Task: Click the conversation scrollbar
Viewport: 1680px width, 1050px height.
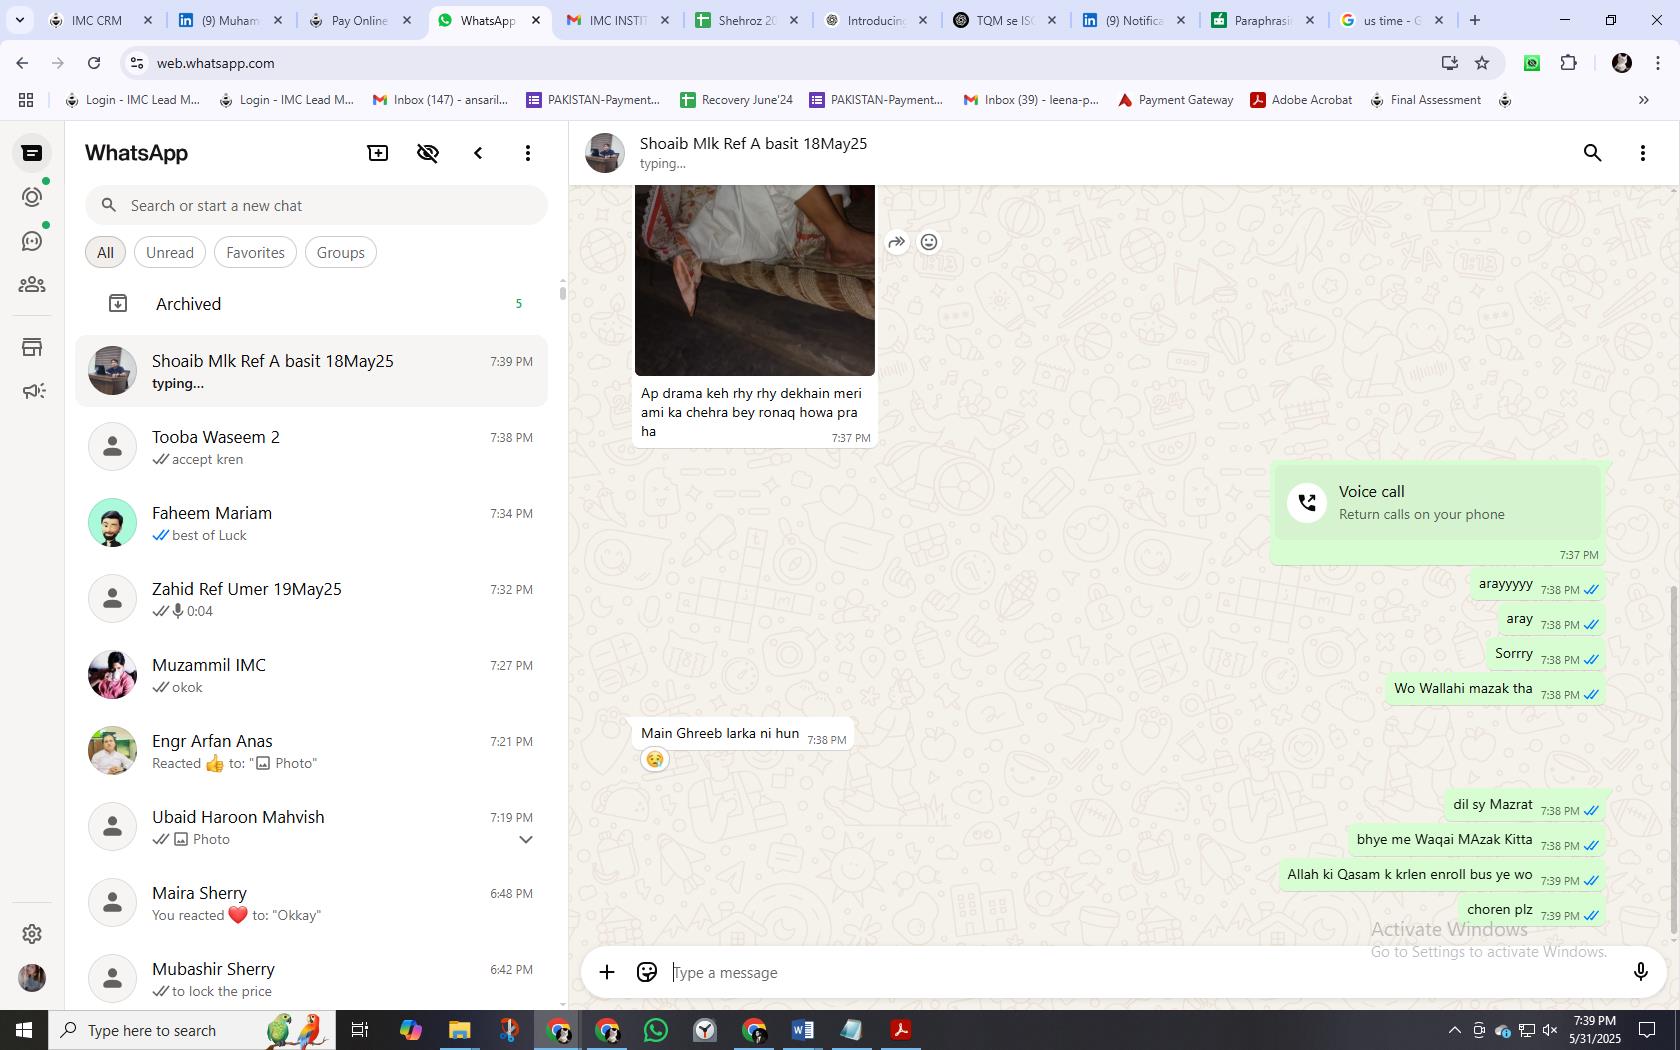Action: pos(1674,760)
